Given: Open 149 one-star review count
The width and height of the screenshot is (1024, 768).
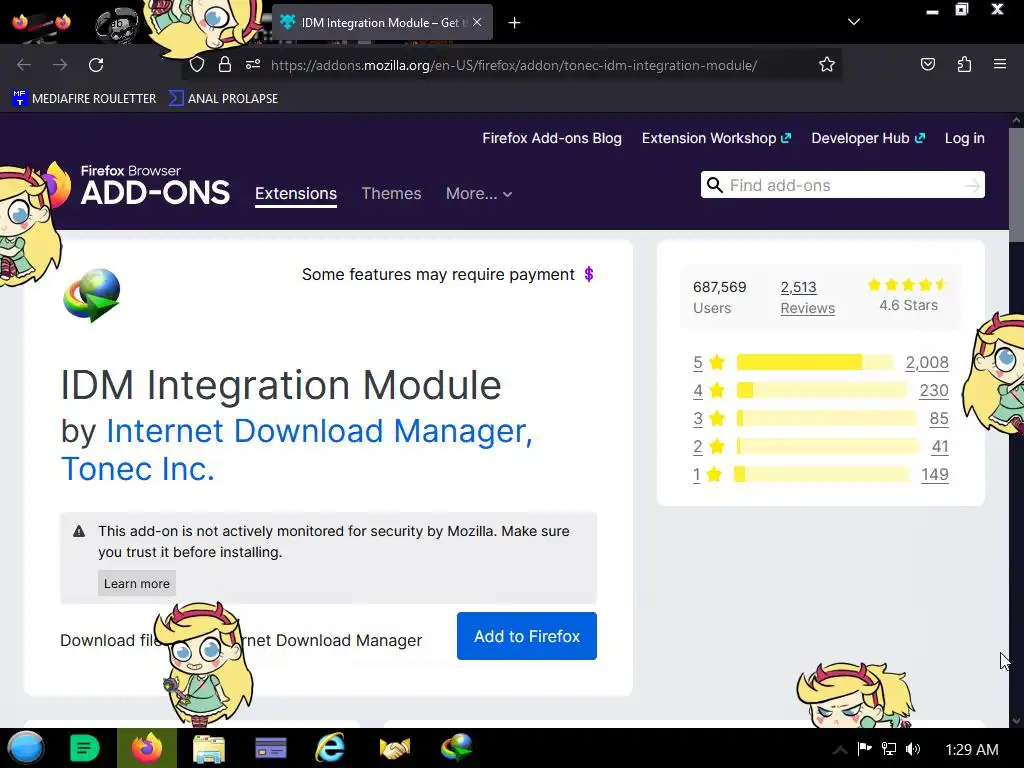Looking at the screenshot, I should pyautogui.click(x=935, y=475).
